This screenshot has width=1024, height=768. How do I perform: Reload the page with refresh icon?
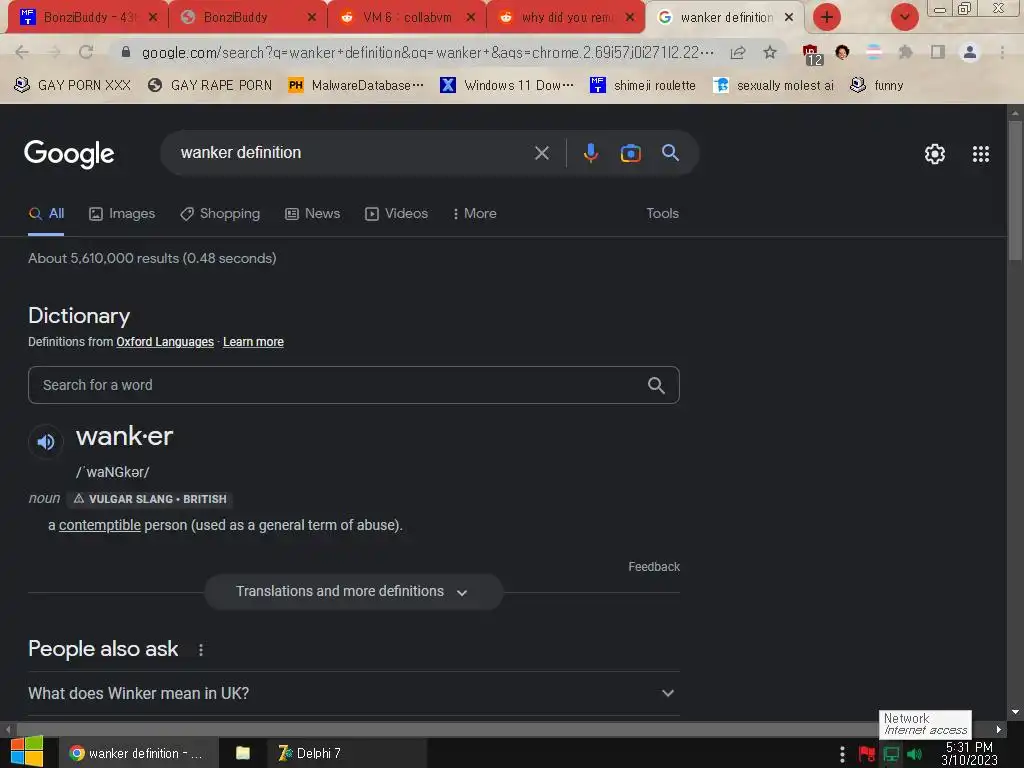(x=86, y=52)
